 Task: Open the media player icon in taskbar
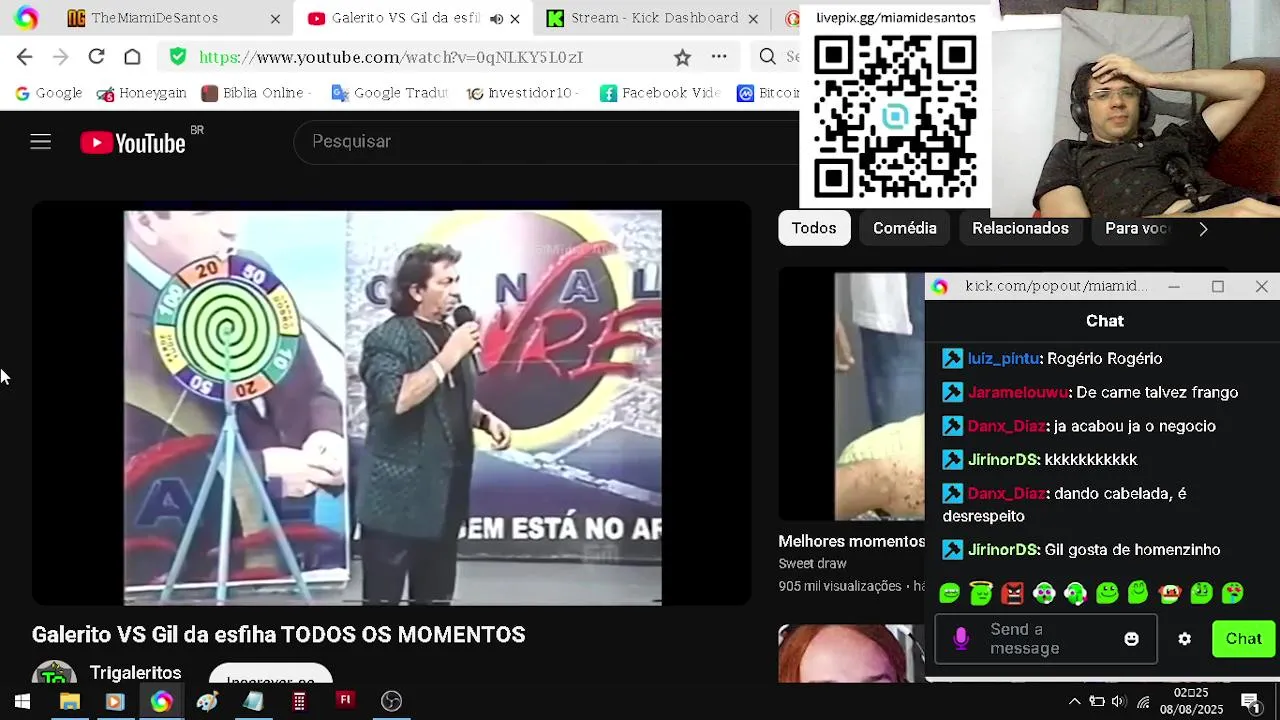114,701
